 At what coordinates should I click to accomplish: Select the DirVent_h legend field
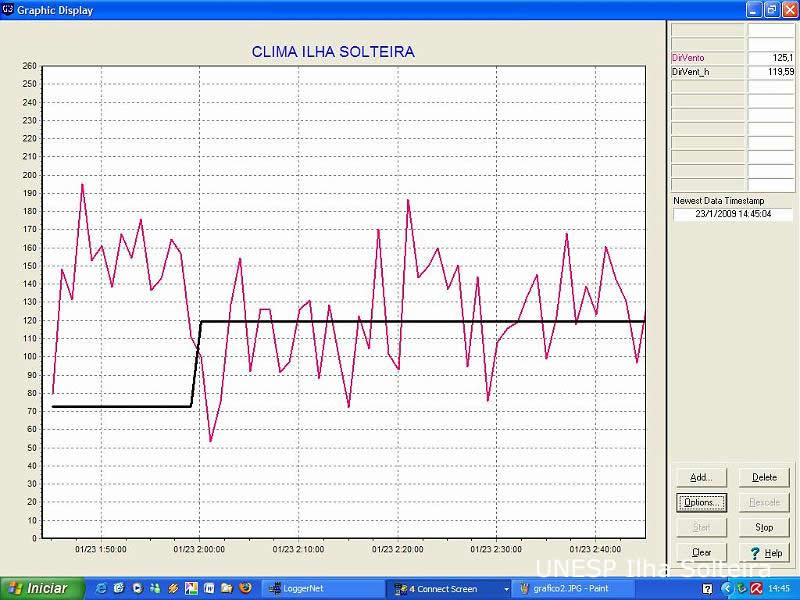[708, 72]
